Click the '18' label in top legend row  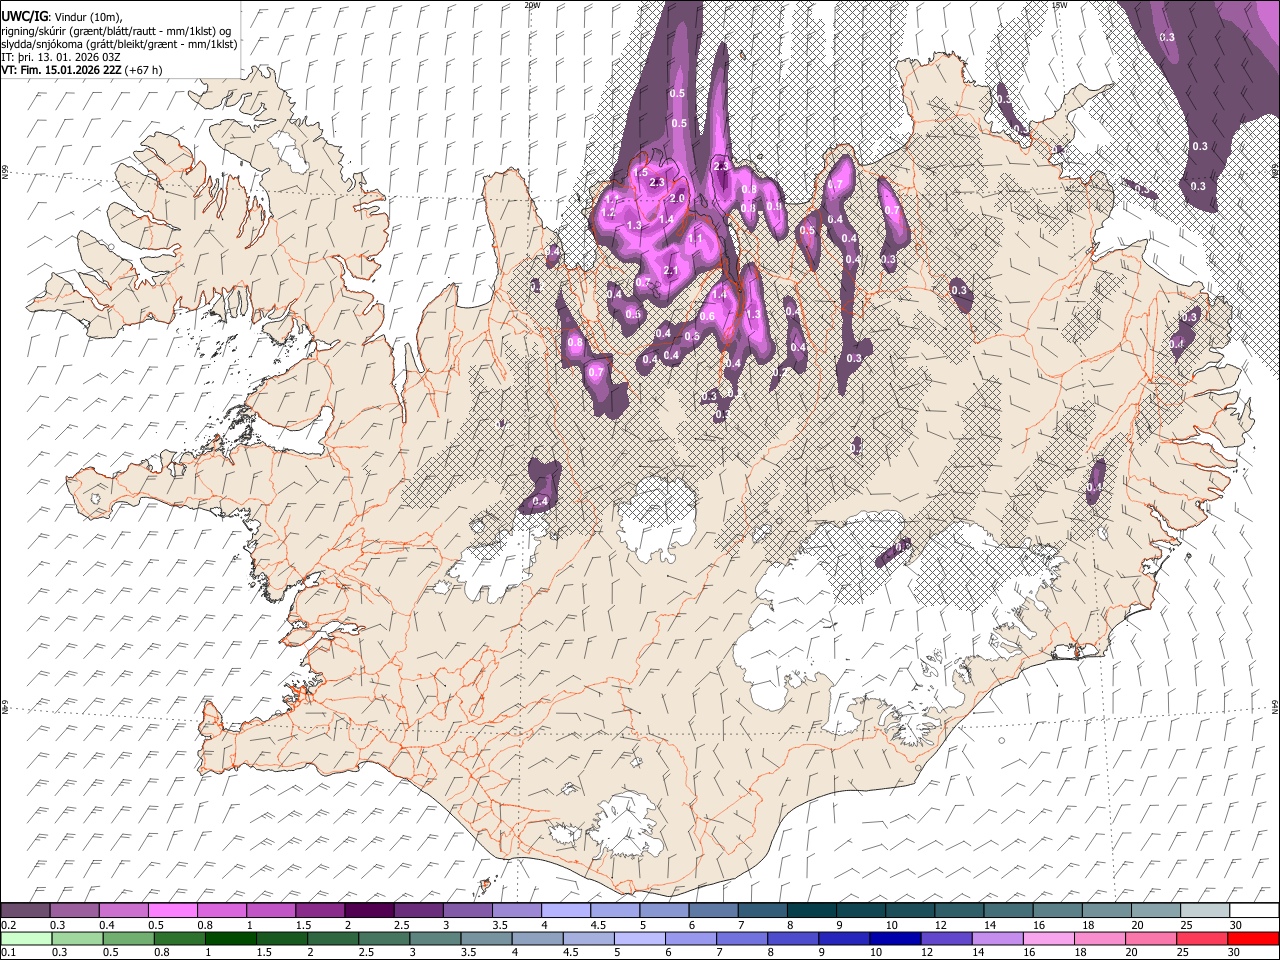click(1087, 924)
